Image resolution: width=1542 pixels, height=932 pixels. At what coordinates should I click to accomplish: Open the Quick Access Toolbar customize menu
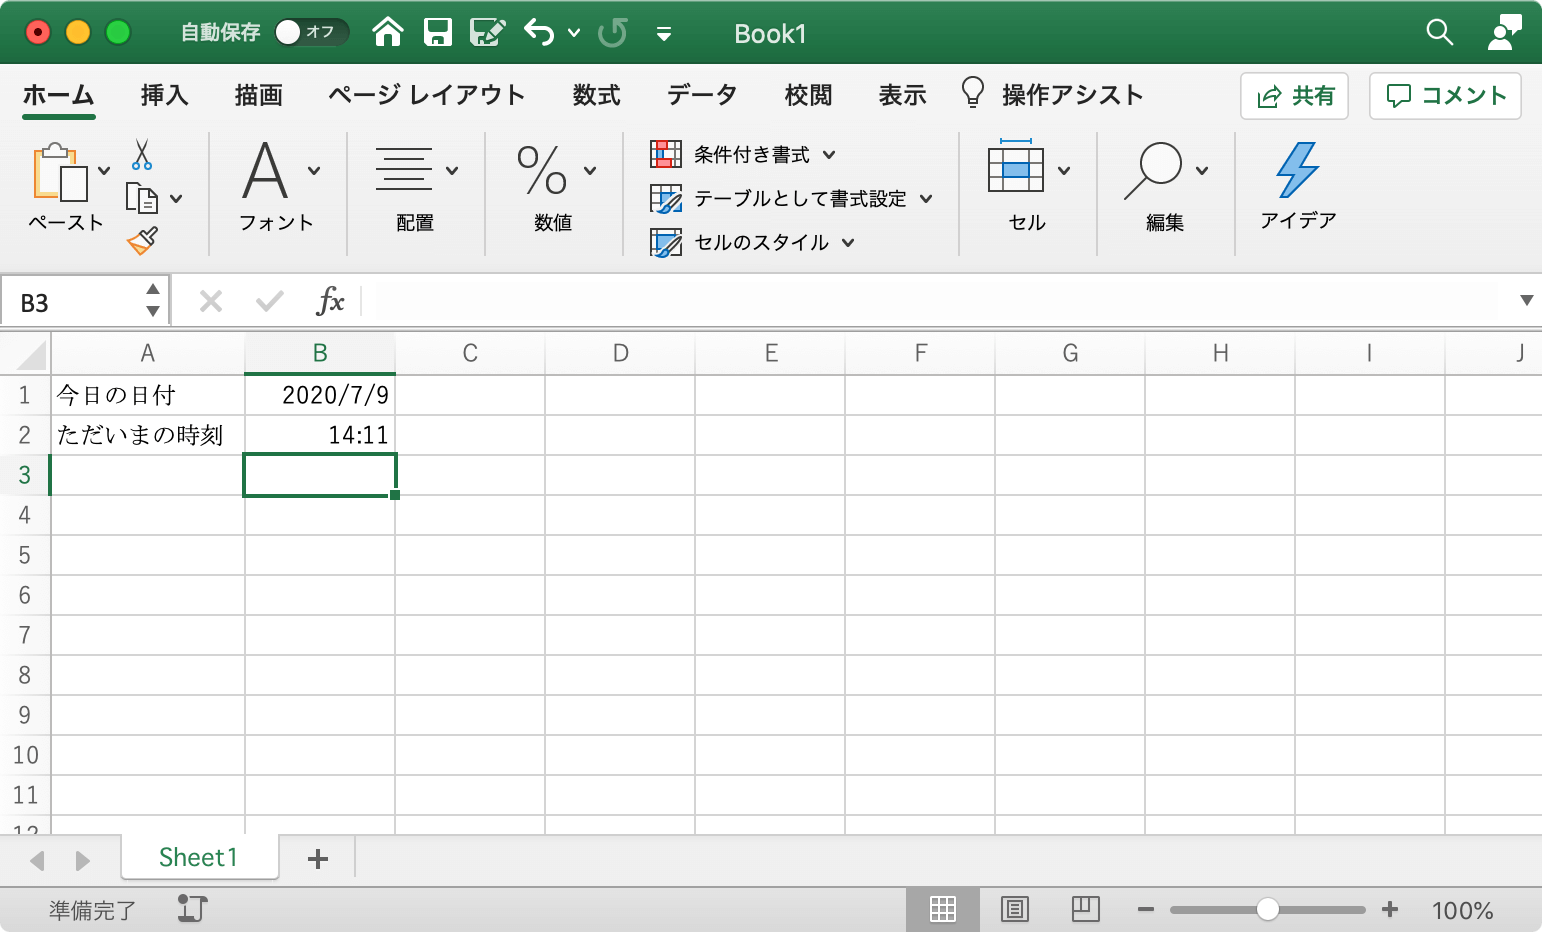pos(663,34)
